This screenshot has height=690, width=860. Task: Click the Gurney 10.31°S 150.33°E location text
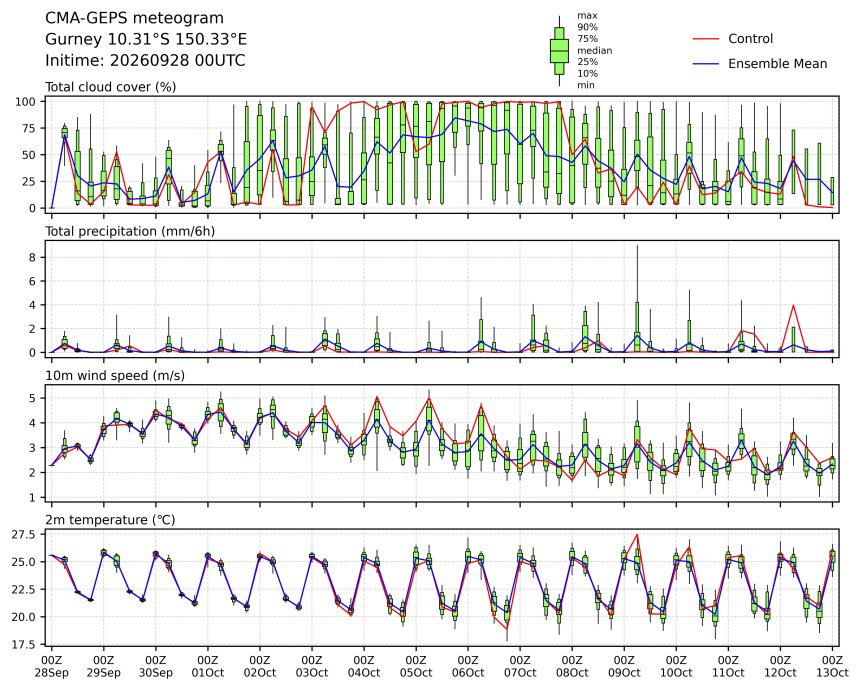pyautogui.click(x=146, y=39)
